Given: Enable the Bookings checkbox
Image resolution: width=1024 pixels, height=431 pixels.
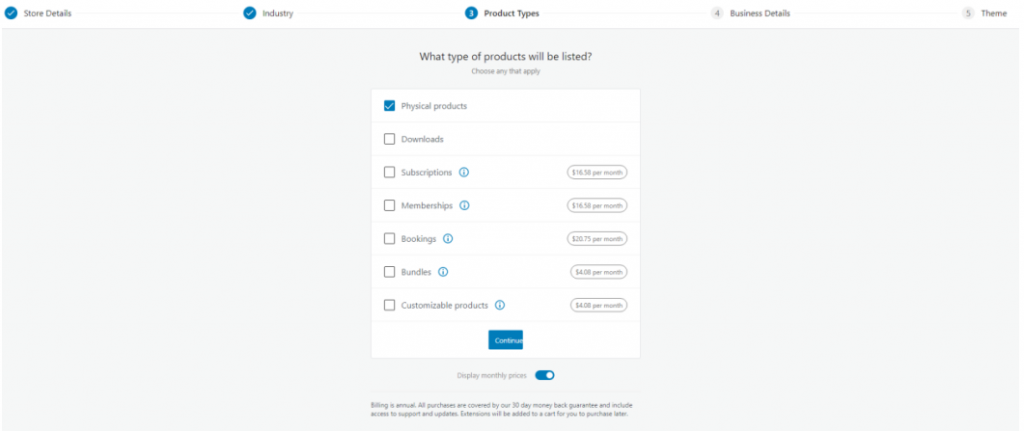Looking at the screenshot, I should (x=389, y=238).
